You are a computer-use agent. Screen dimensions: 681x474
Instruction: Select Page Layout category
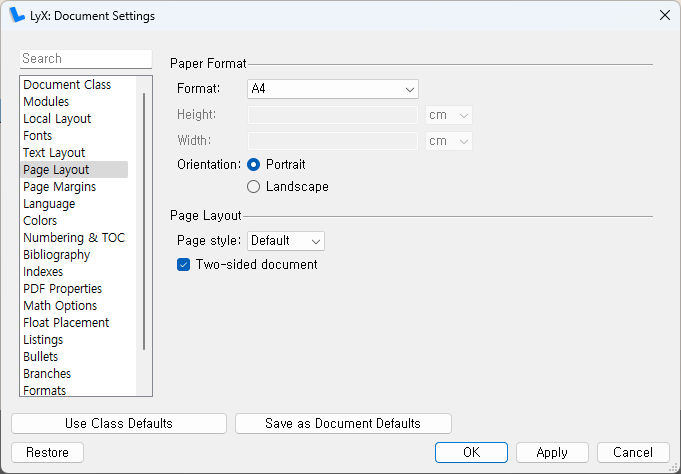pyautogui.click(x=74, y=169)
